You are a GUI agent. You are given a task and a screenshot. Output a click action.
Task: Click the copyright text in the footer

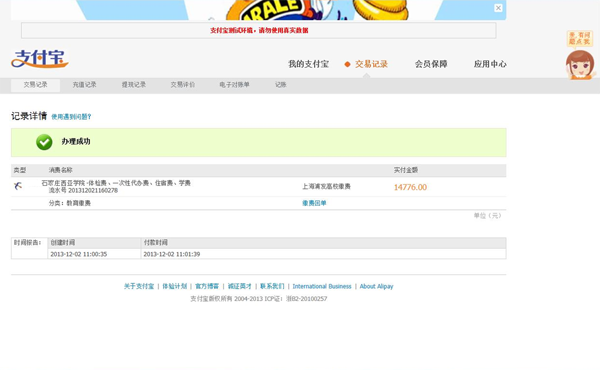pos(259,299)
